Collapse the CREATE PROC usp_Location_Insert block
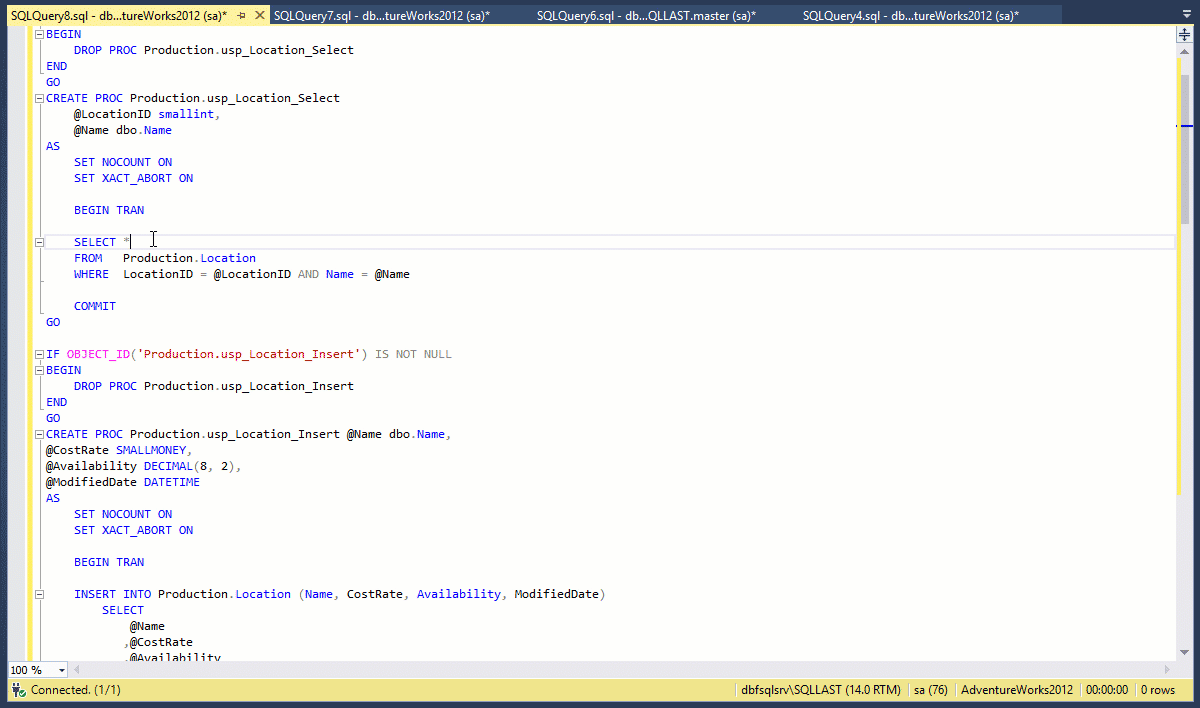This screenshot has height=708, width=1200. 39,434
